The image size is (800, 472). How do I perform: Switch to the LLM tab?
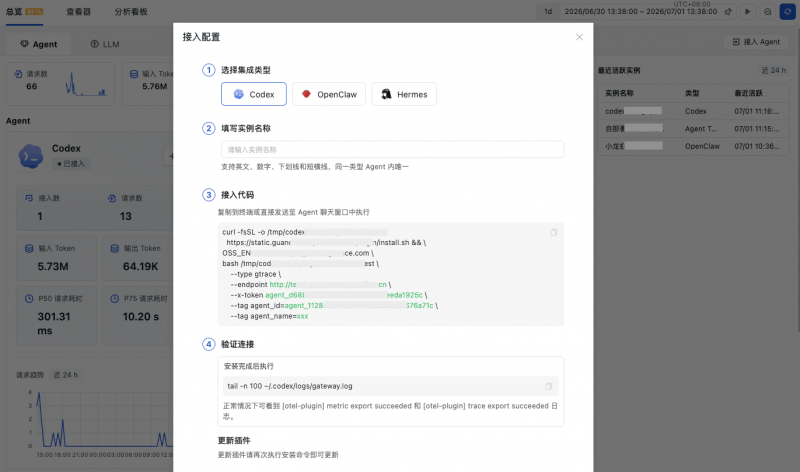click(x=105, y=44)
